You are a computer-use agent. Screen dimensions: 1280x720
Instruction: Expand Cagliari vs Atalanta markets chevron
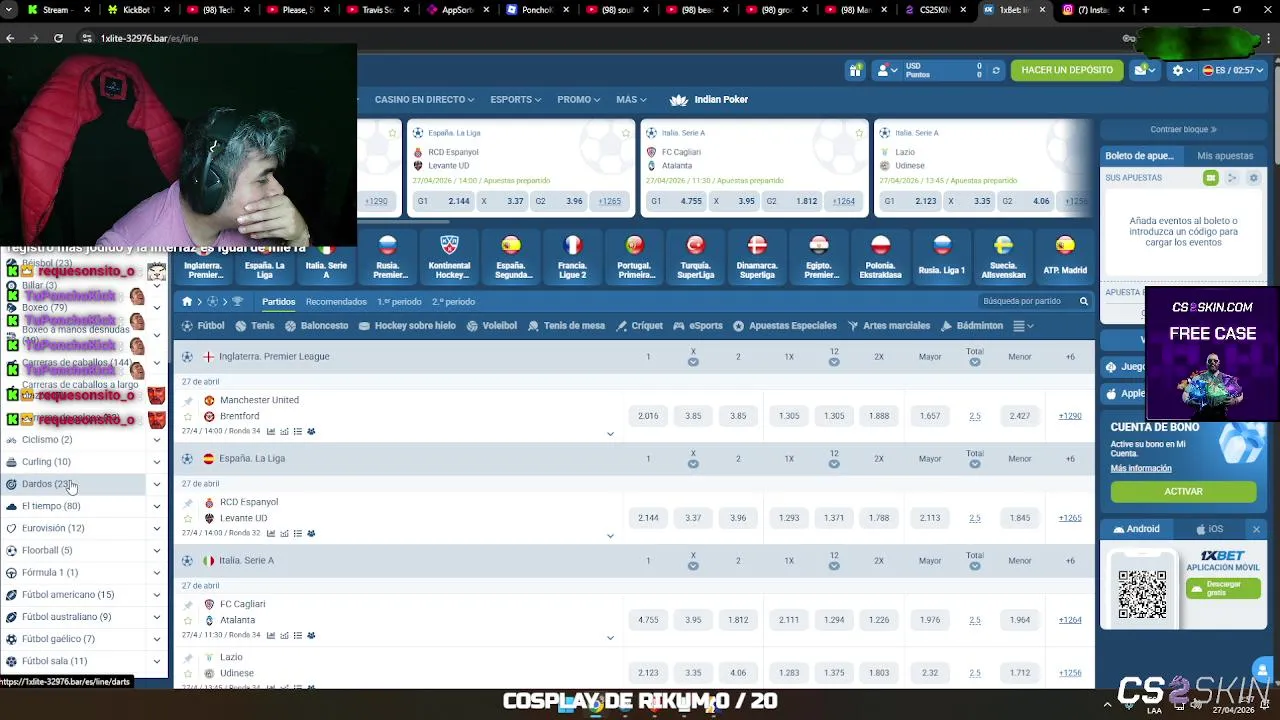pos(610,638)
